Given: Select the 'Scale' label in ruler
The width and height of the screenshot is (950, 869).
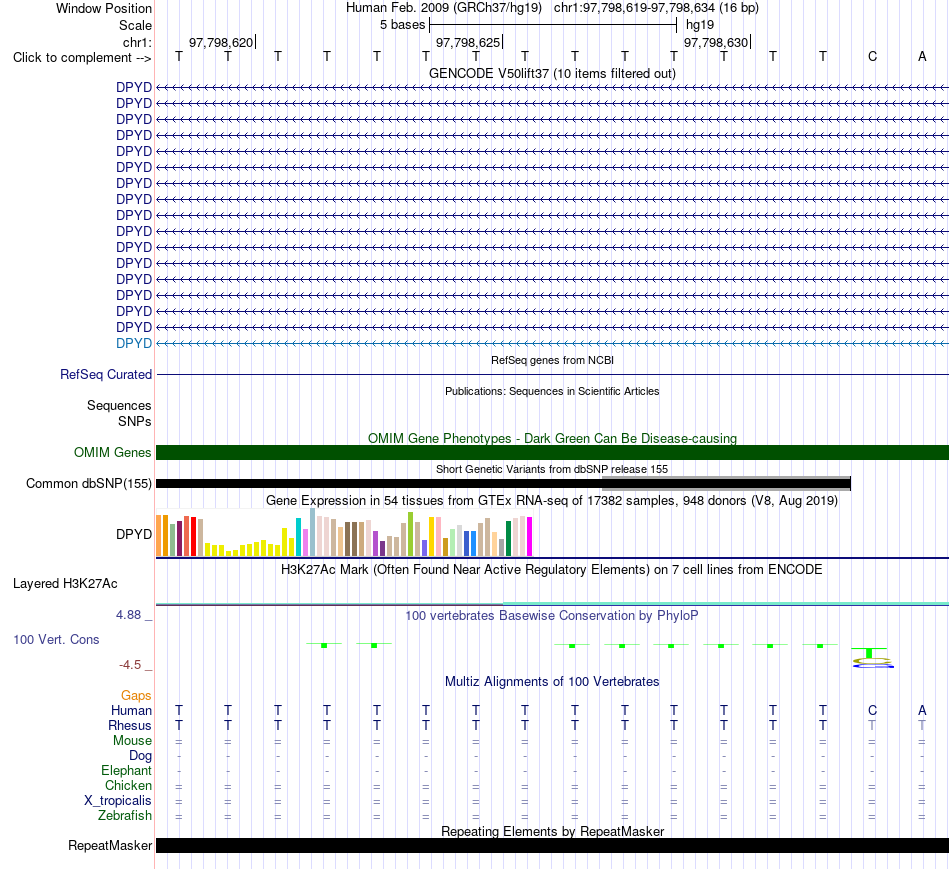Looking at the screenshot, I should point(135,25).
